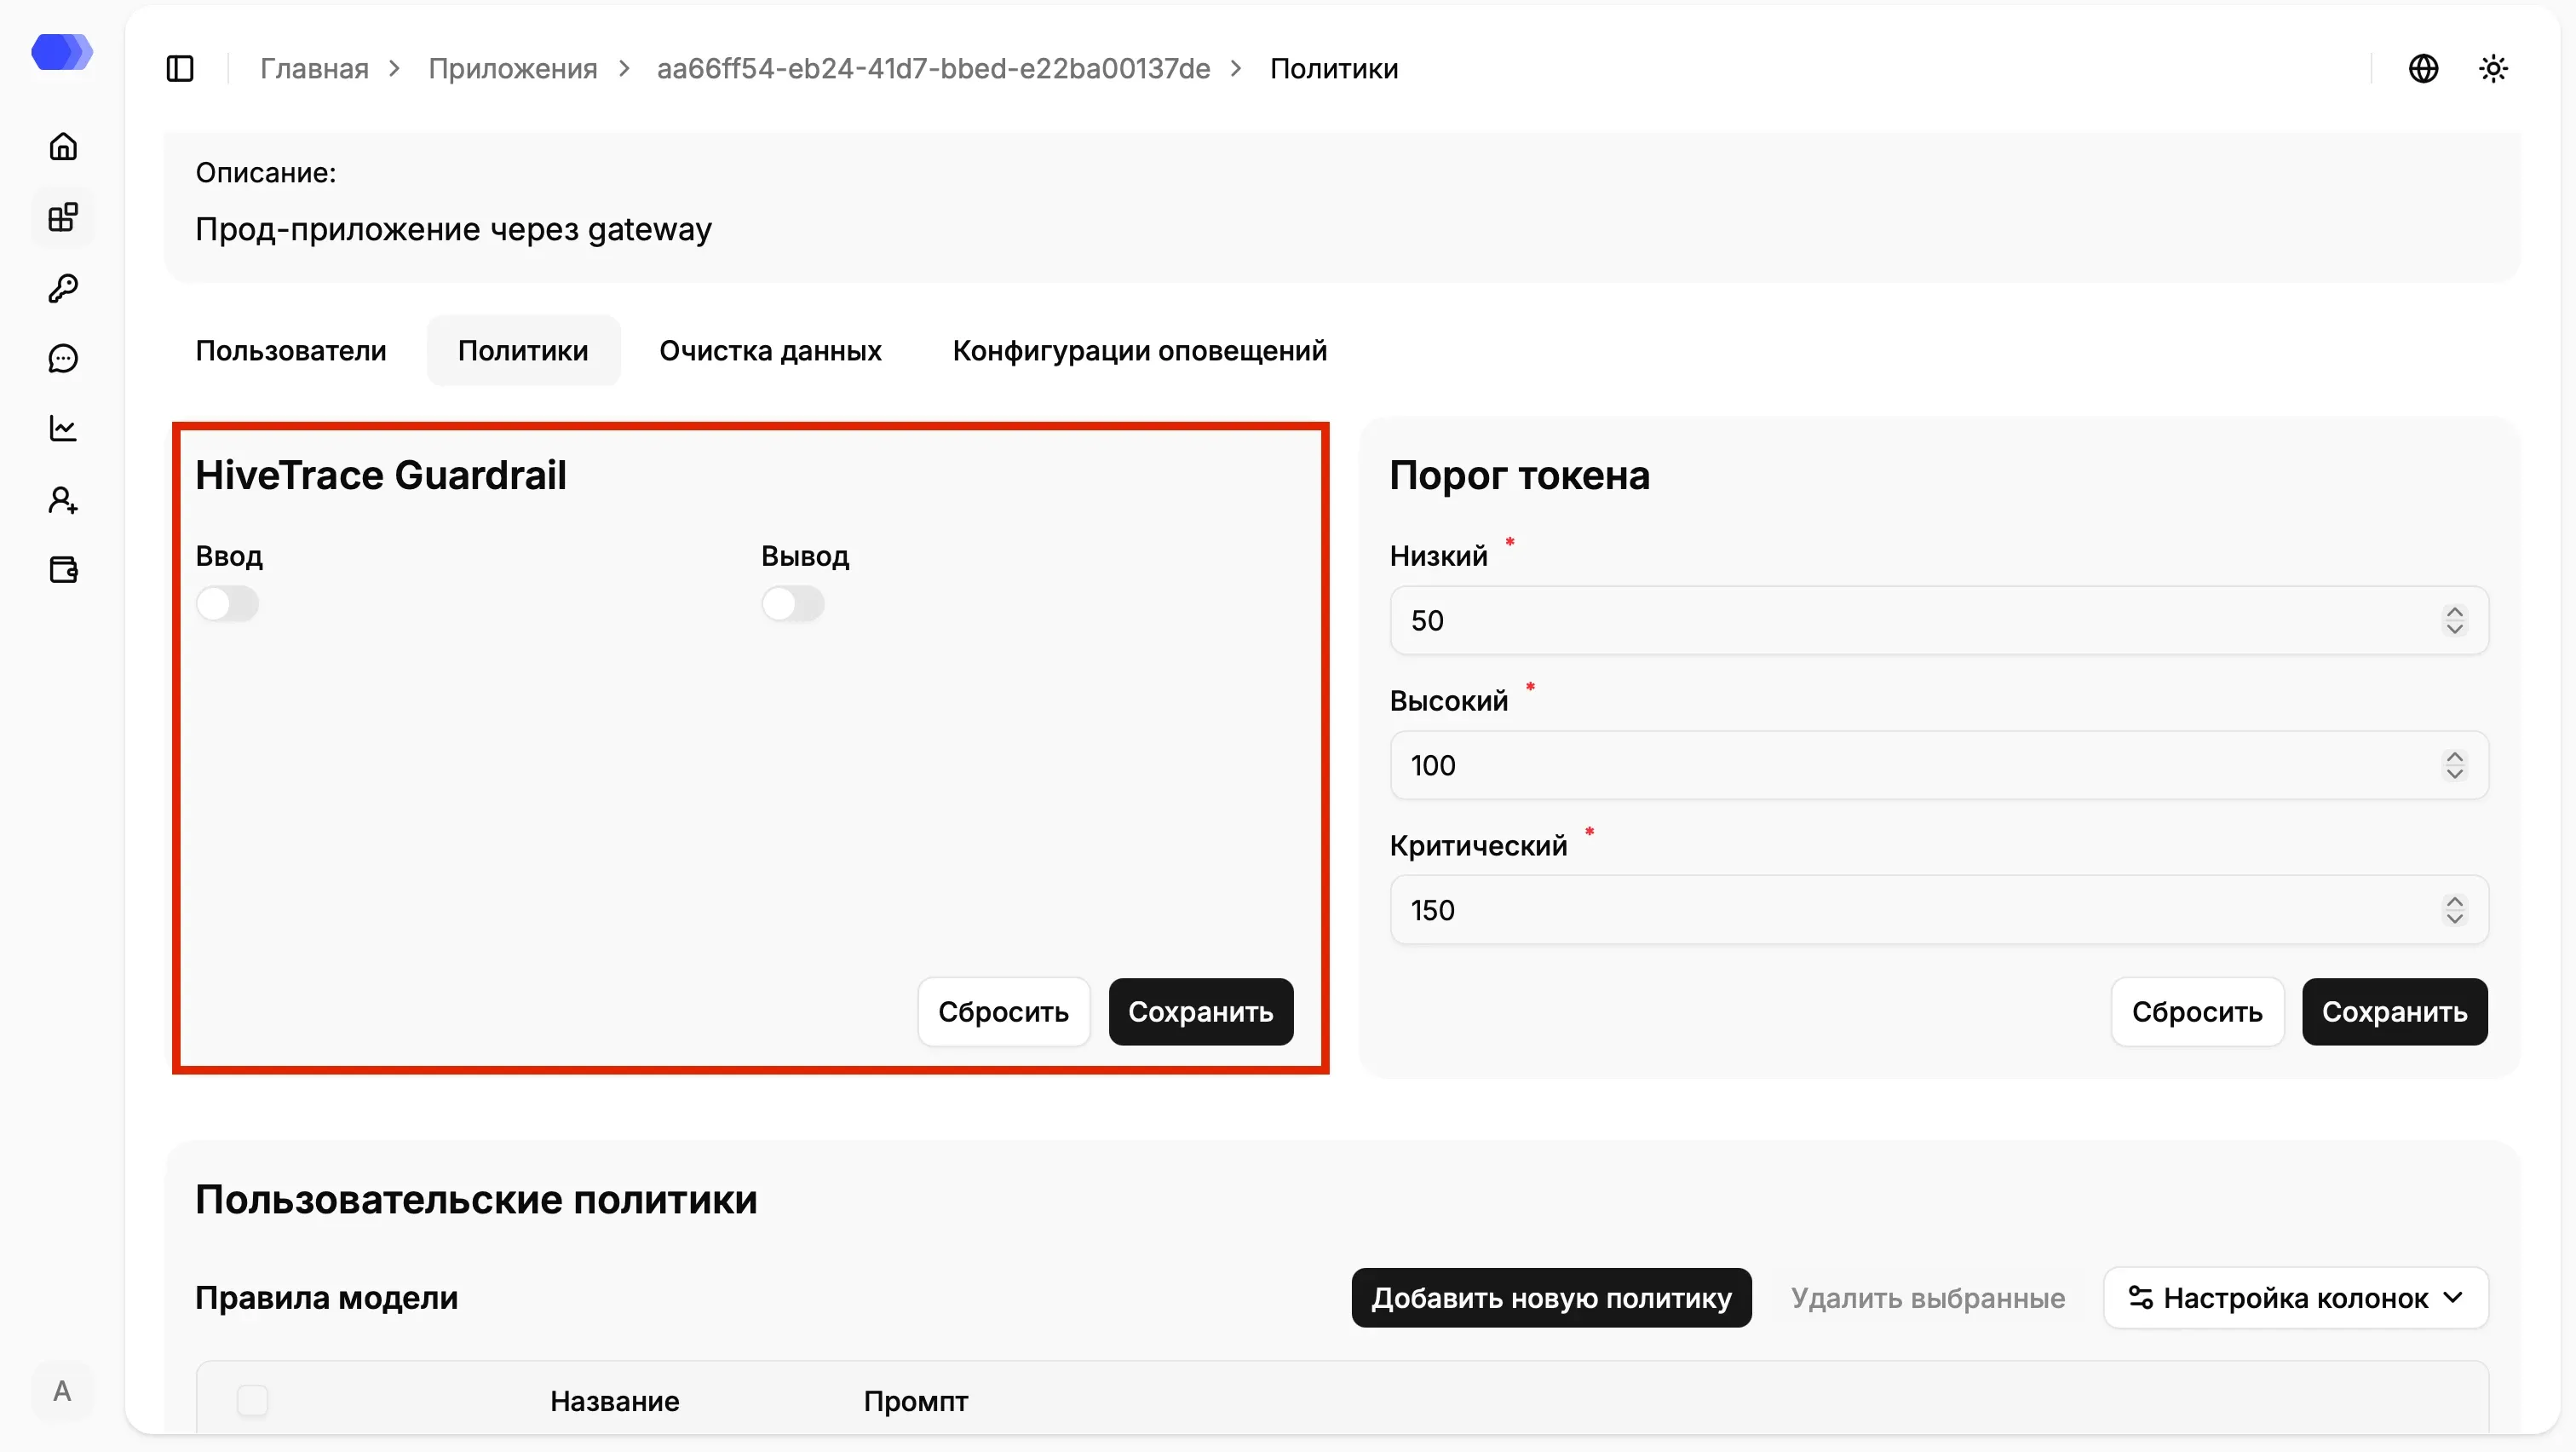Focus the Высокий input with value 100
Image resolution: width=2576 pixels, height=1452 pixels.
pos(1938,765)
